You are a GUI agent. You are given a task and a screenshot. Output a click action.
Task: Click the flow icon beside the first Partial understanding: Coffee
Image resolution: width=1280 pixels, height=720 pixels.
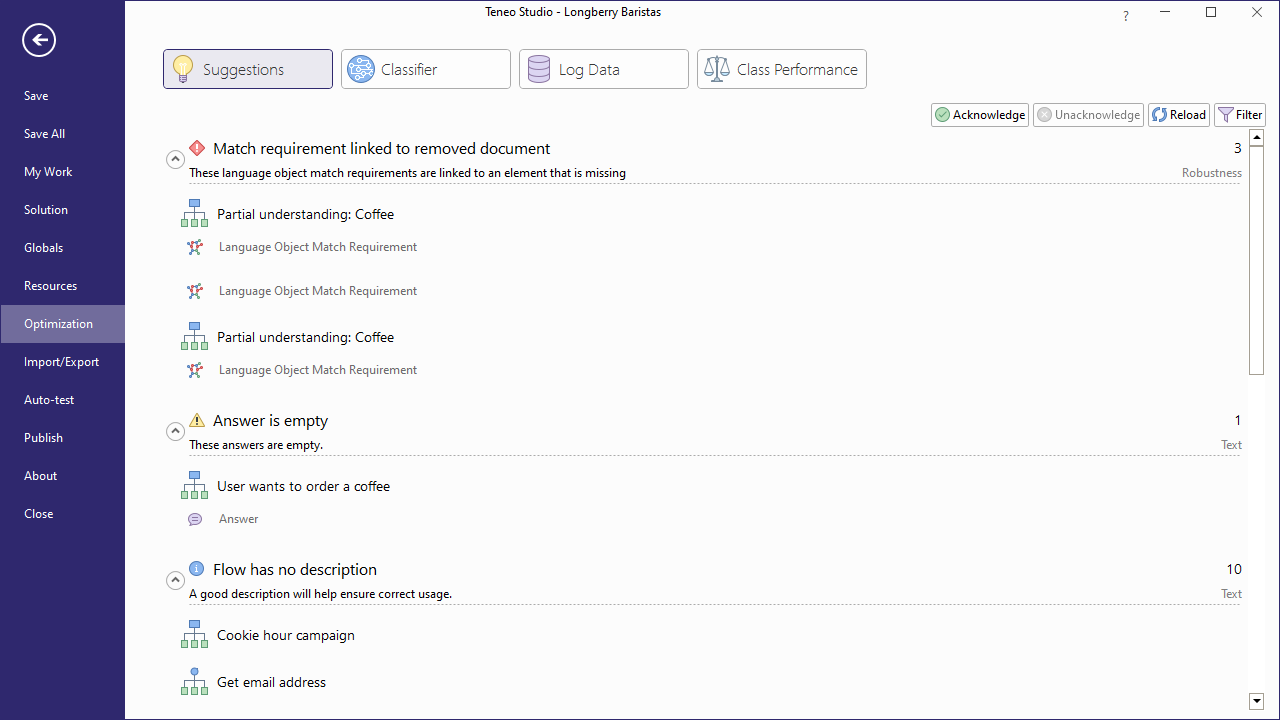[x=195, y=213]
